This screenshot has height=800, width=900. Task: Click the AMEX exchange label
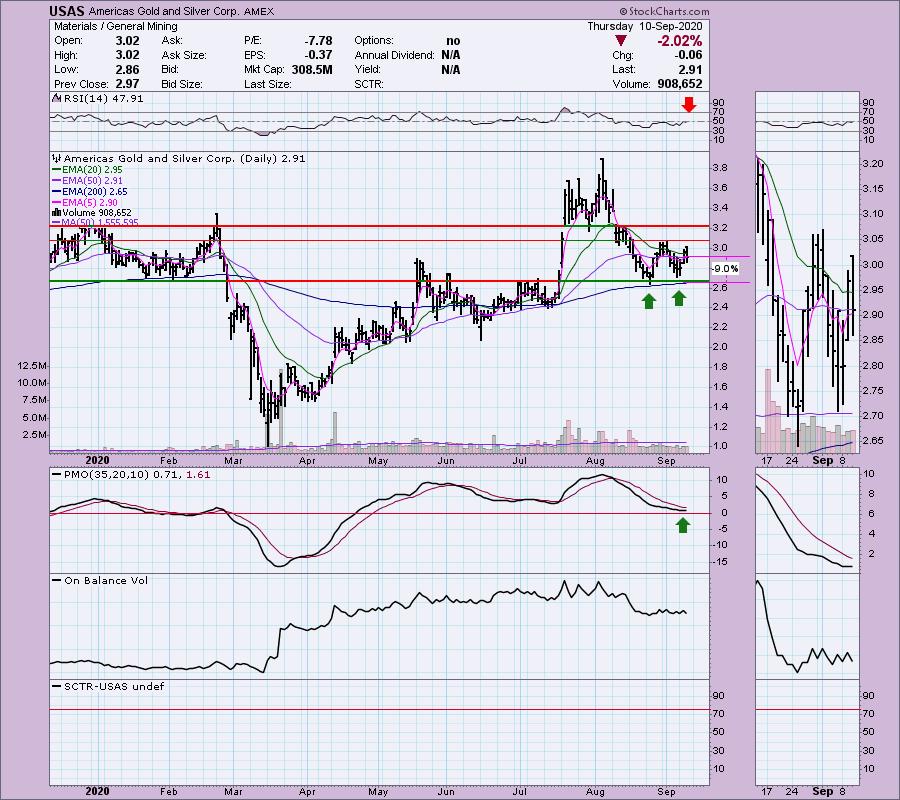click(259, 11)
